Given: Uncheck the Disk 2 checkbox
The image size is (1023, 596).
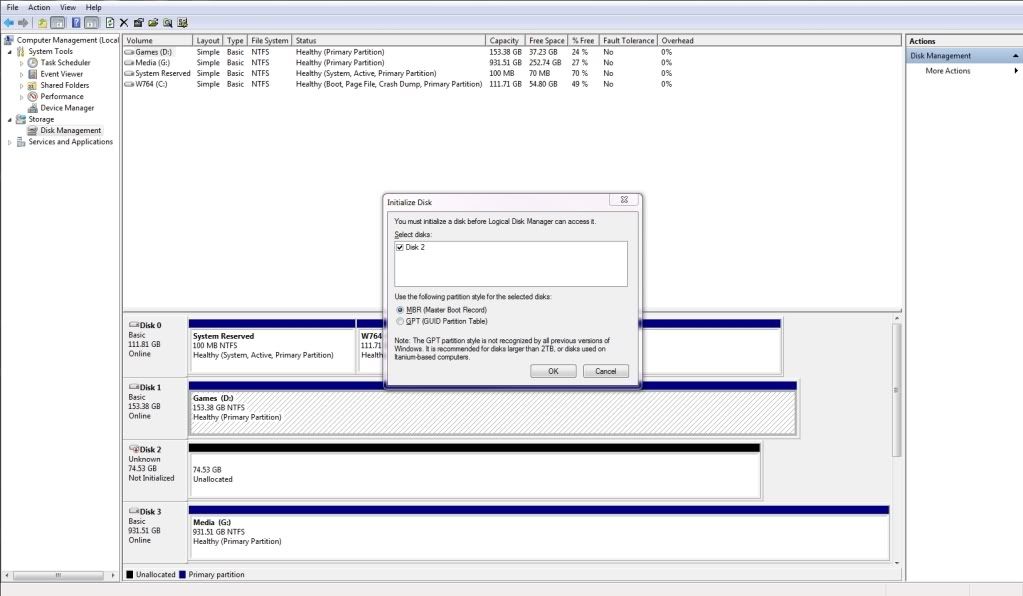Looking at the screenshot, I should click(400, 247).
